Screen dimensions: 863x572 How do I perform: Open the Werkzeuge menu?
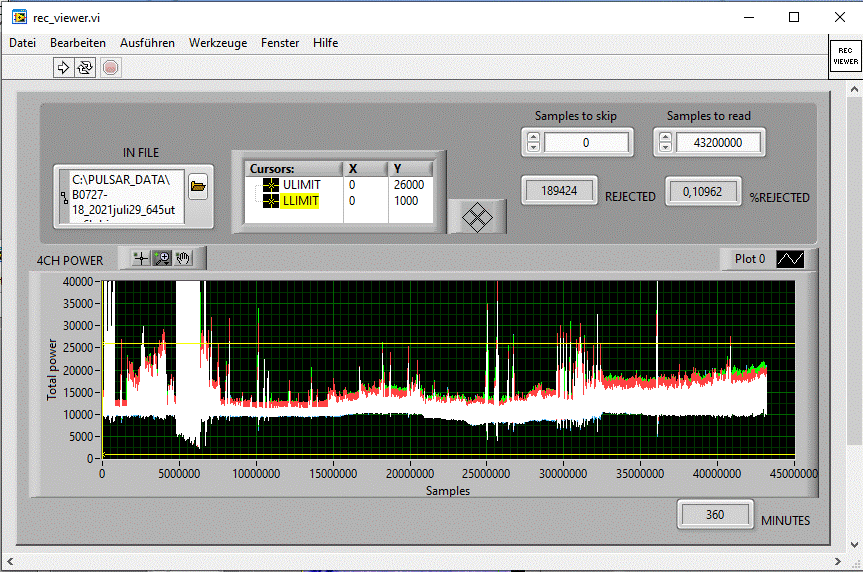[x=218, y=43]
